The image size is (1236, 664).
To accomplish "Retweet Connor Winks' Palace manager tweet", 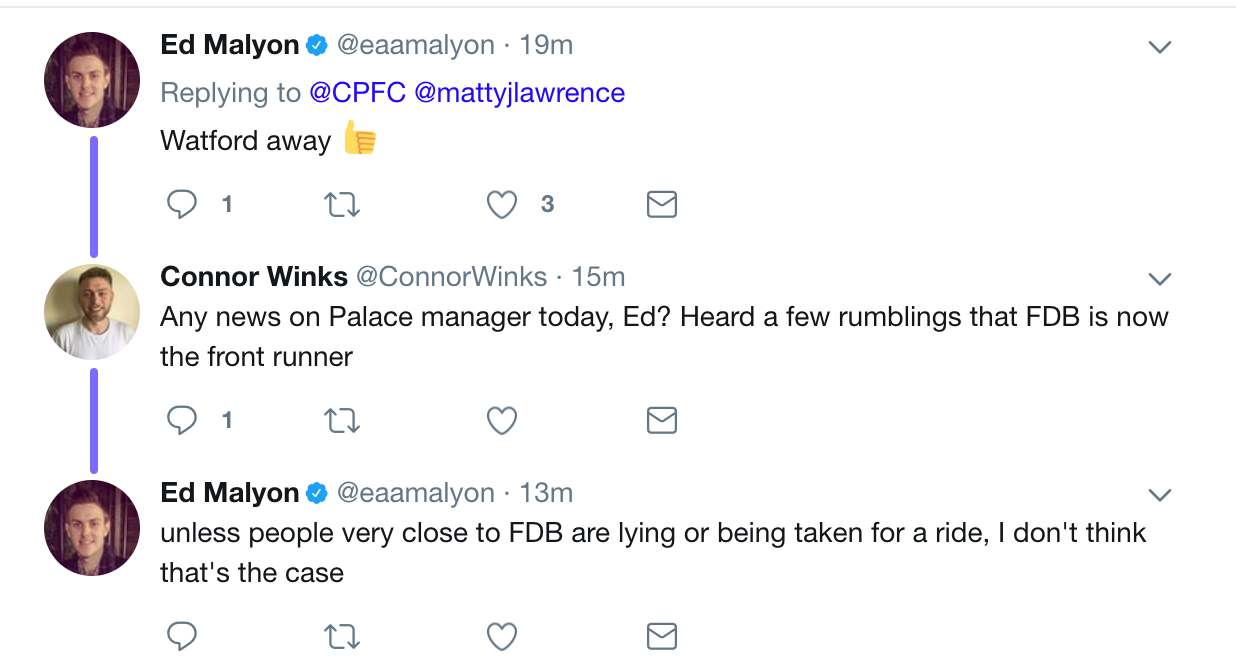I will (x=343, y=421).
